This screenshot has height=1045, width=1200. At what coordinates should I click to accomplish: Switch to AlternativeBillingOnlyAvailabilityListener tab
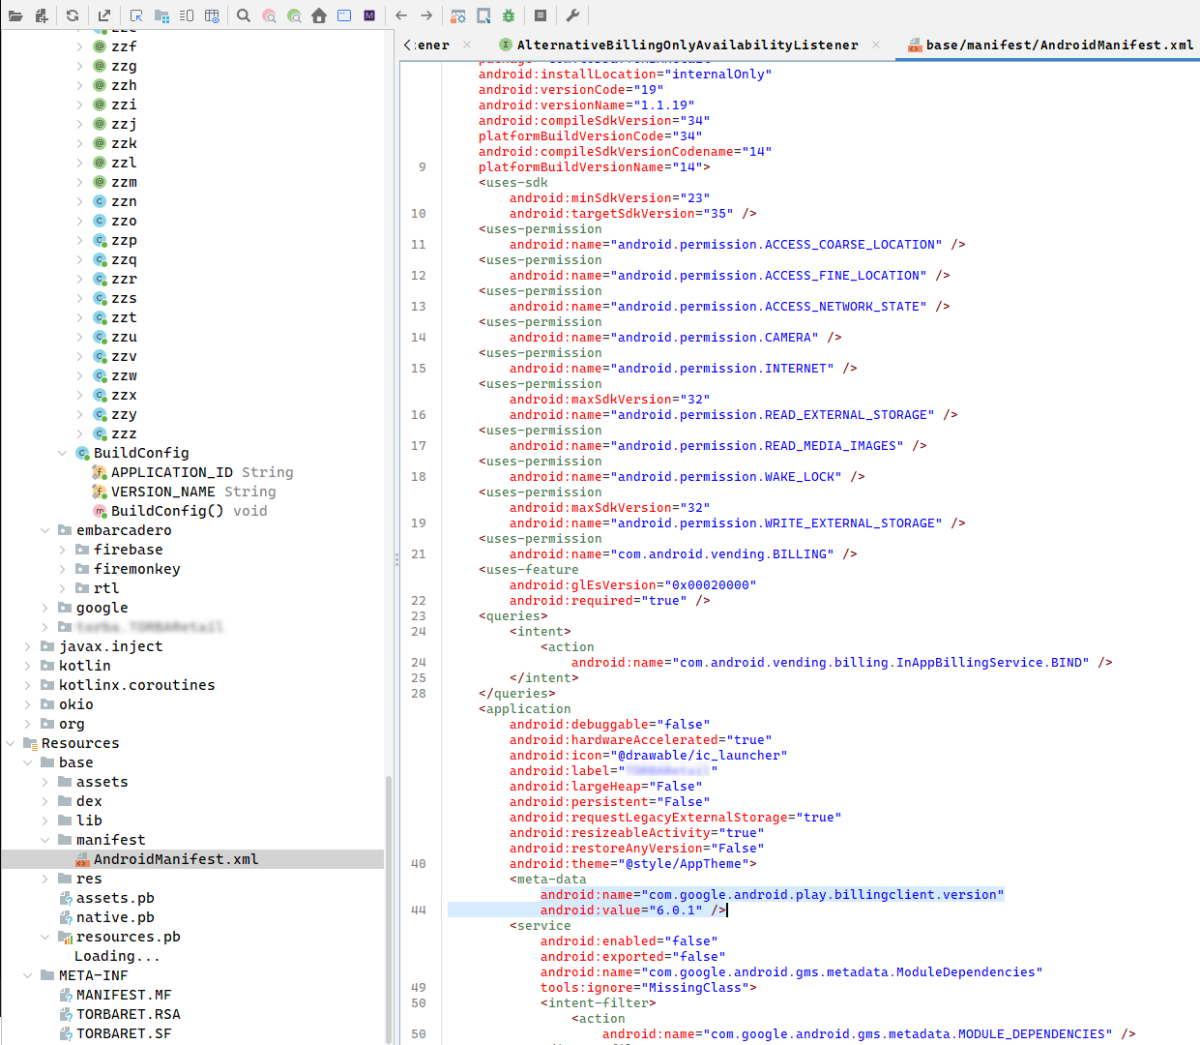[x=687, y=45]
